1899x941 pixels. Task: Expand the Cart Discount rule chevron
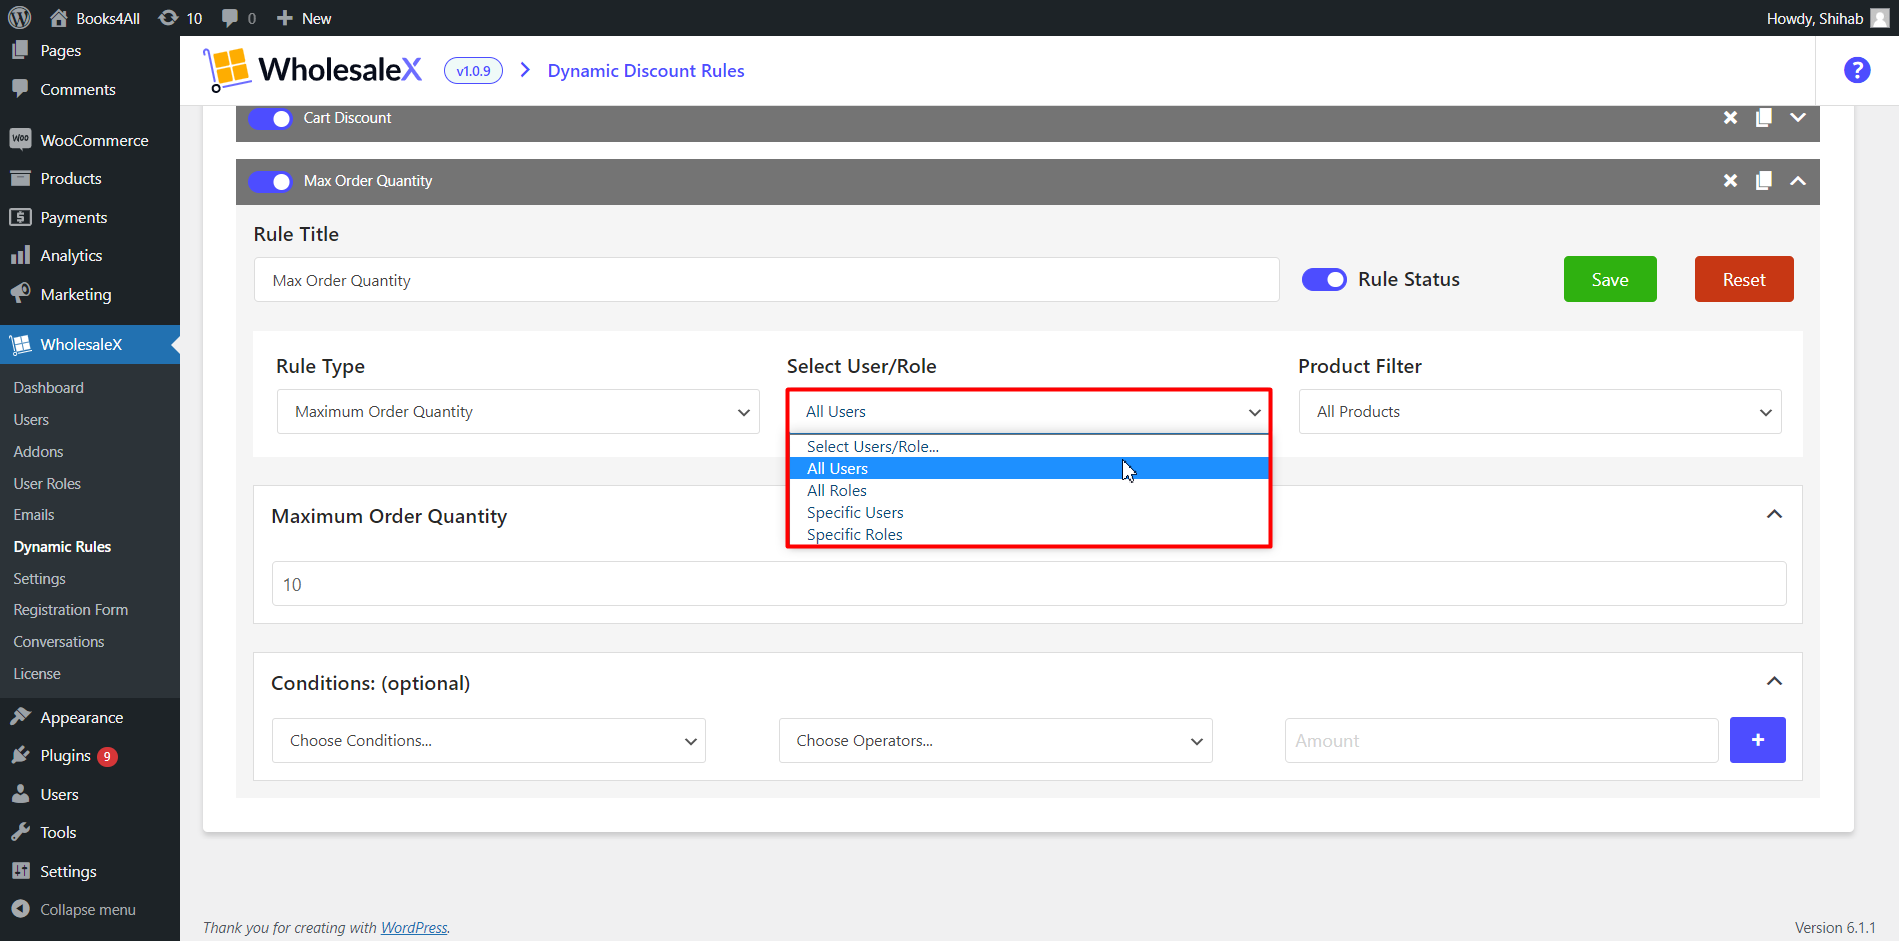1798,118
